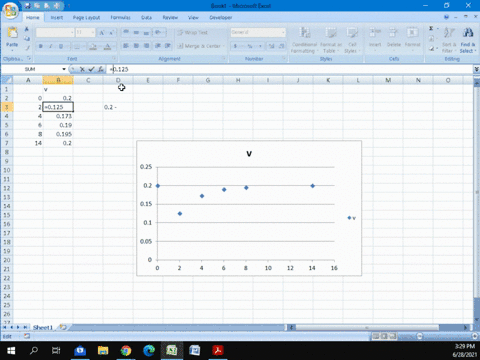The image size is (480, 360).
Task: Select the Format Painter brush icon
Action: point(27,48)
